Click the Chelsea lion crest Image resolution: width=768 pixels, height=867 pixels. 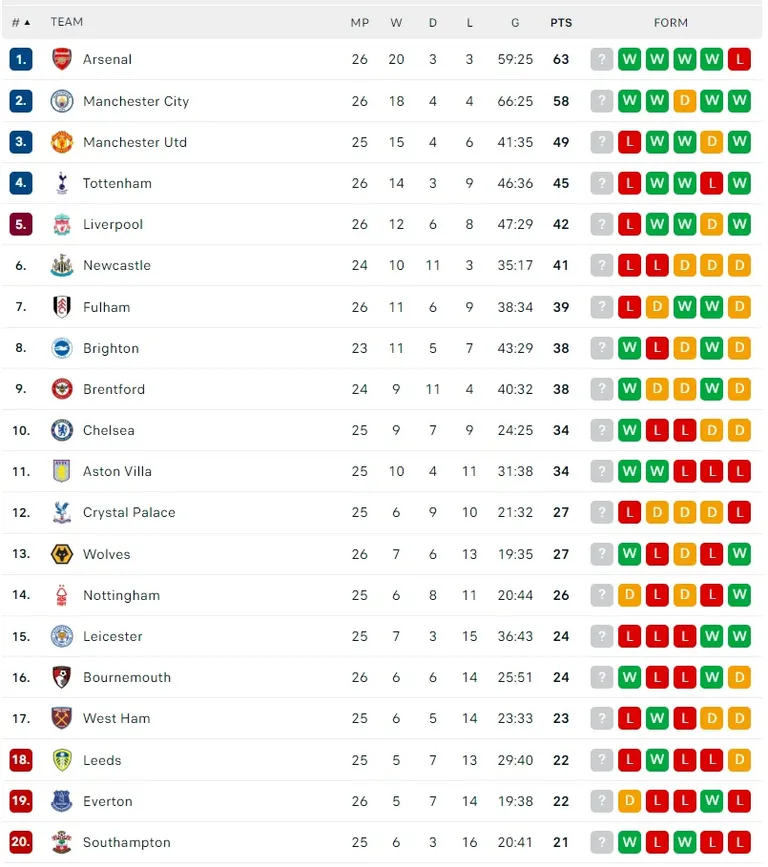click(62, 430)
